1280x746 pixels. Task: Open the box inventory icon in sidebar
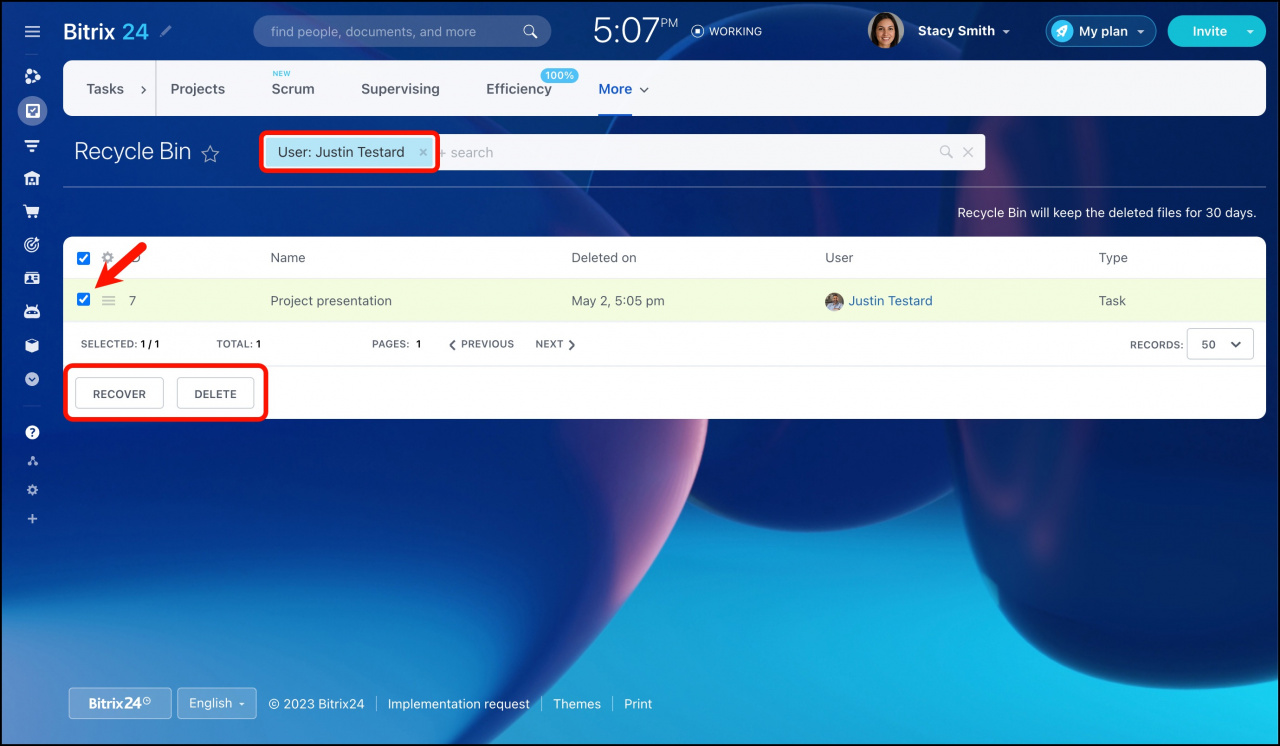32,346
